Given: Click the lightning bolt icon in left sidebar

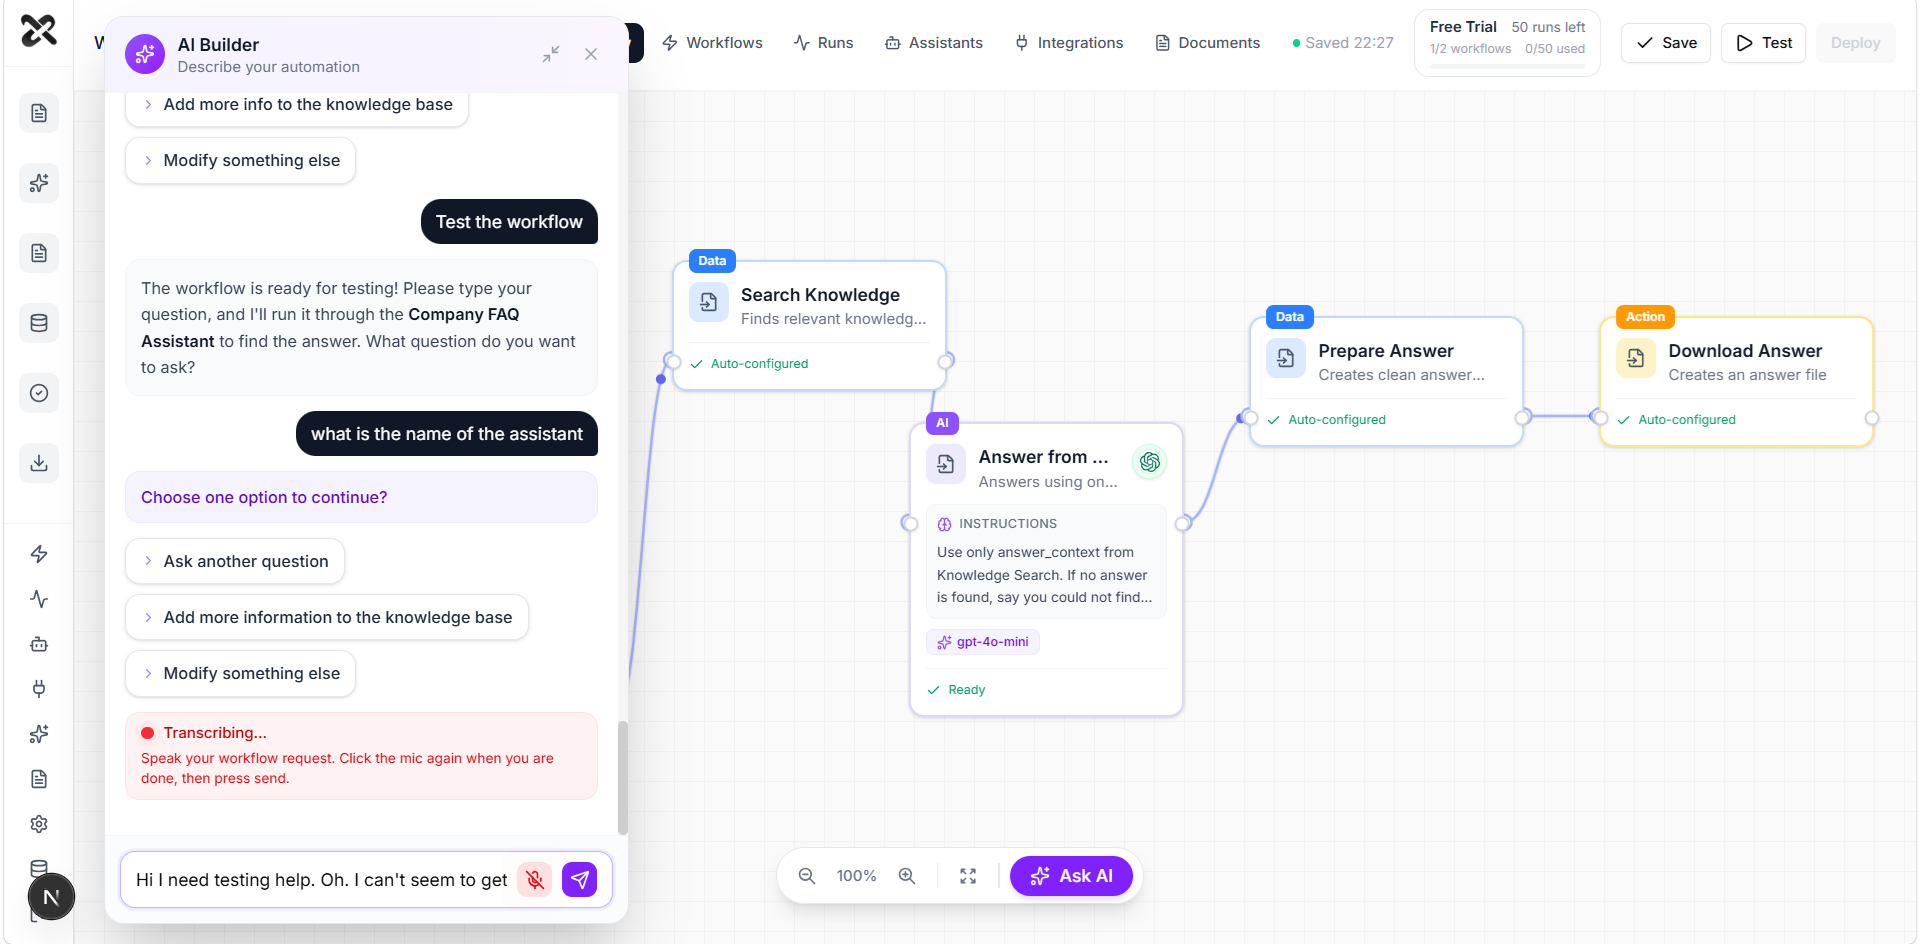Looking at the screenshot, I should pyautogui.click(x=39, y=554).
